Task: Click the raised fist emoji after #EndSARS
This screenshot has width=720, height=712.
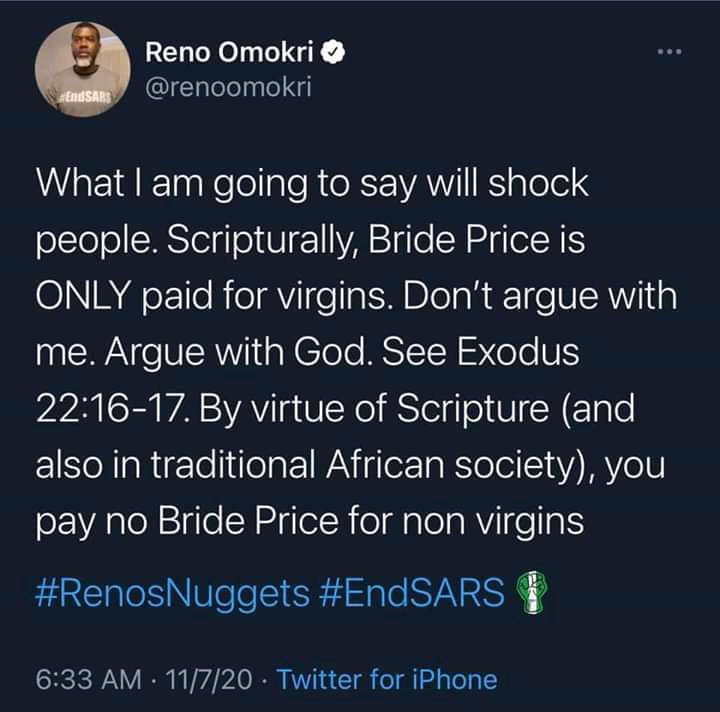Action: point(532,592)
